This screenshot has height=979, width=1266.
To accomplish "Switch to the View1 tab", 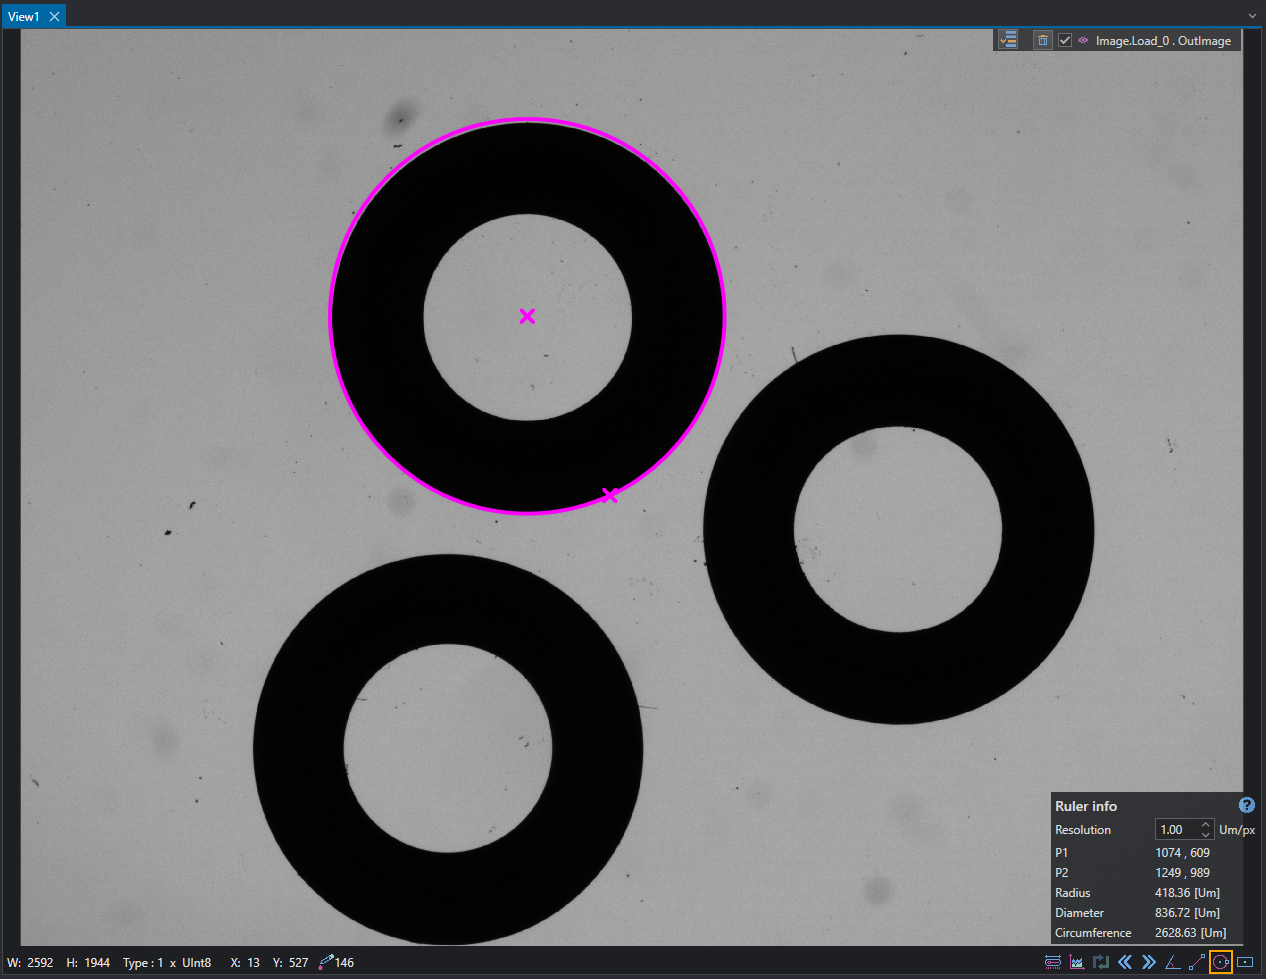I will click(x=23, y=16).
